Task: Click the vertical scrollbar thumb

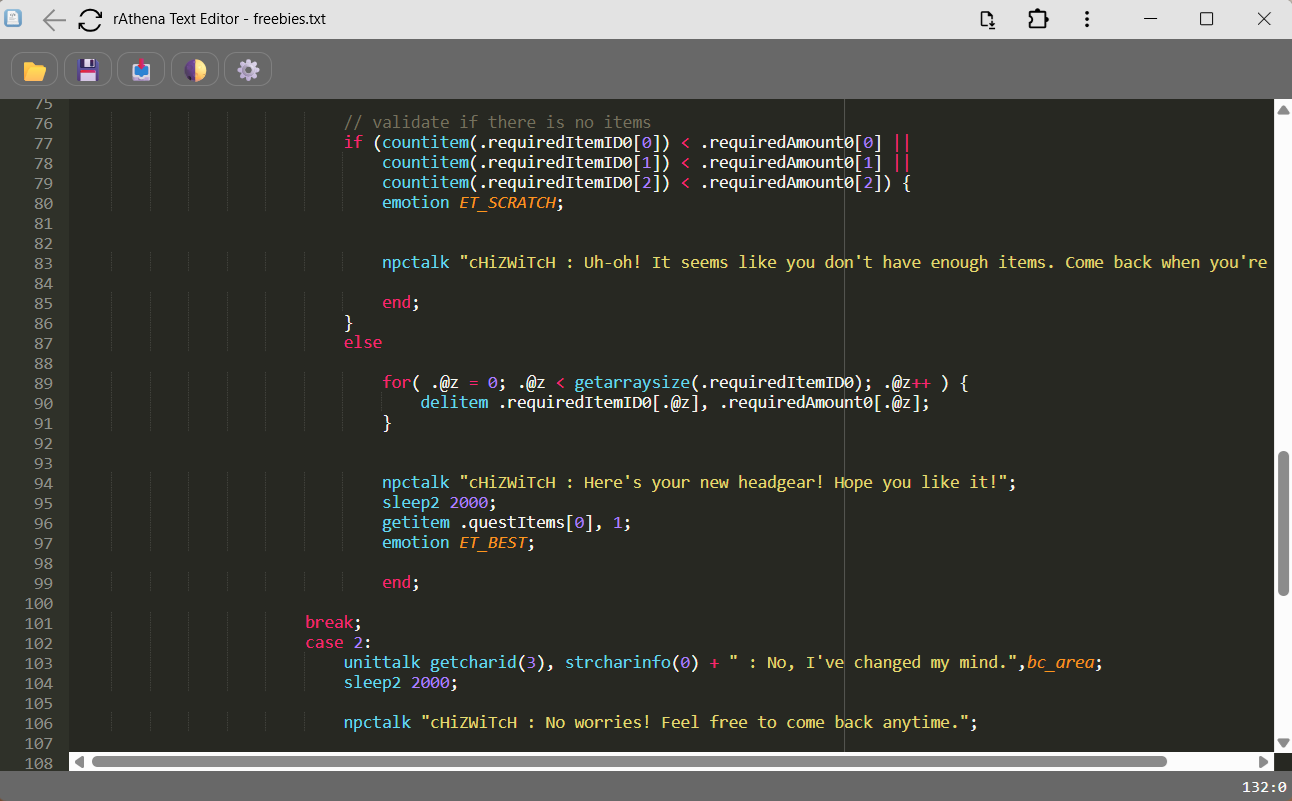Action: (x=1283, y=524)
